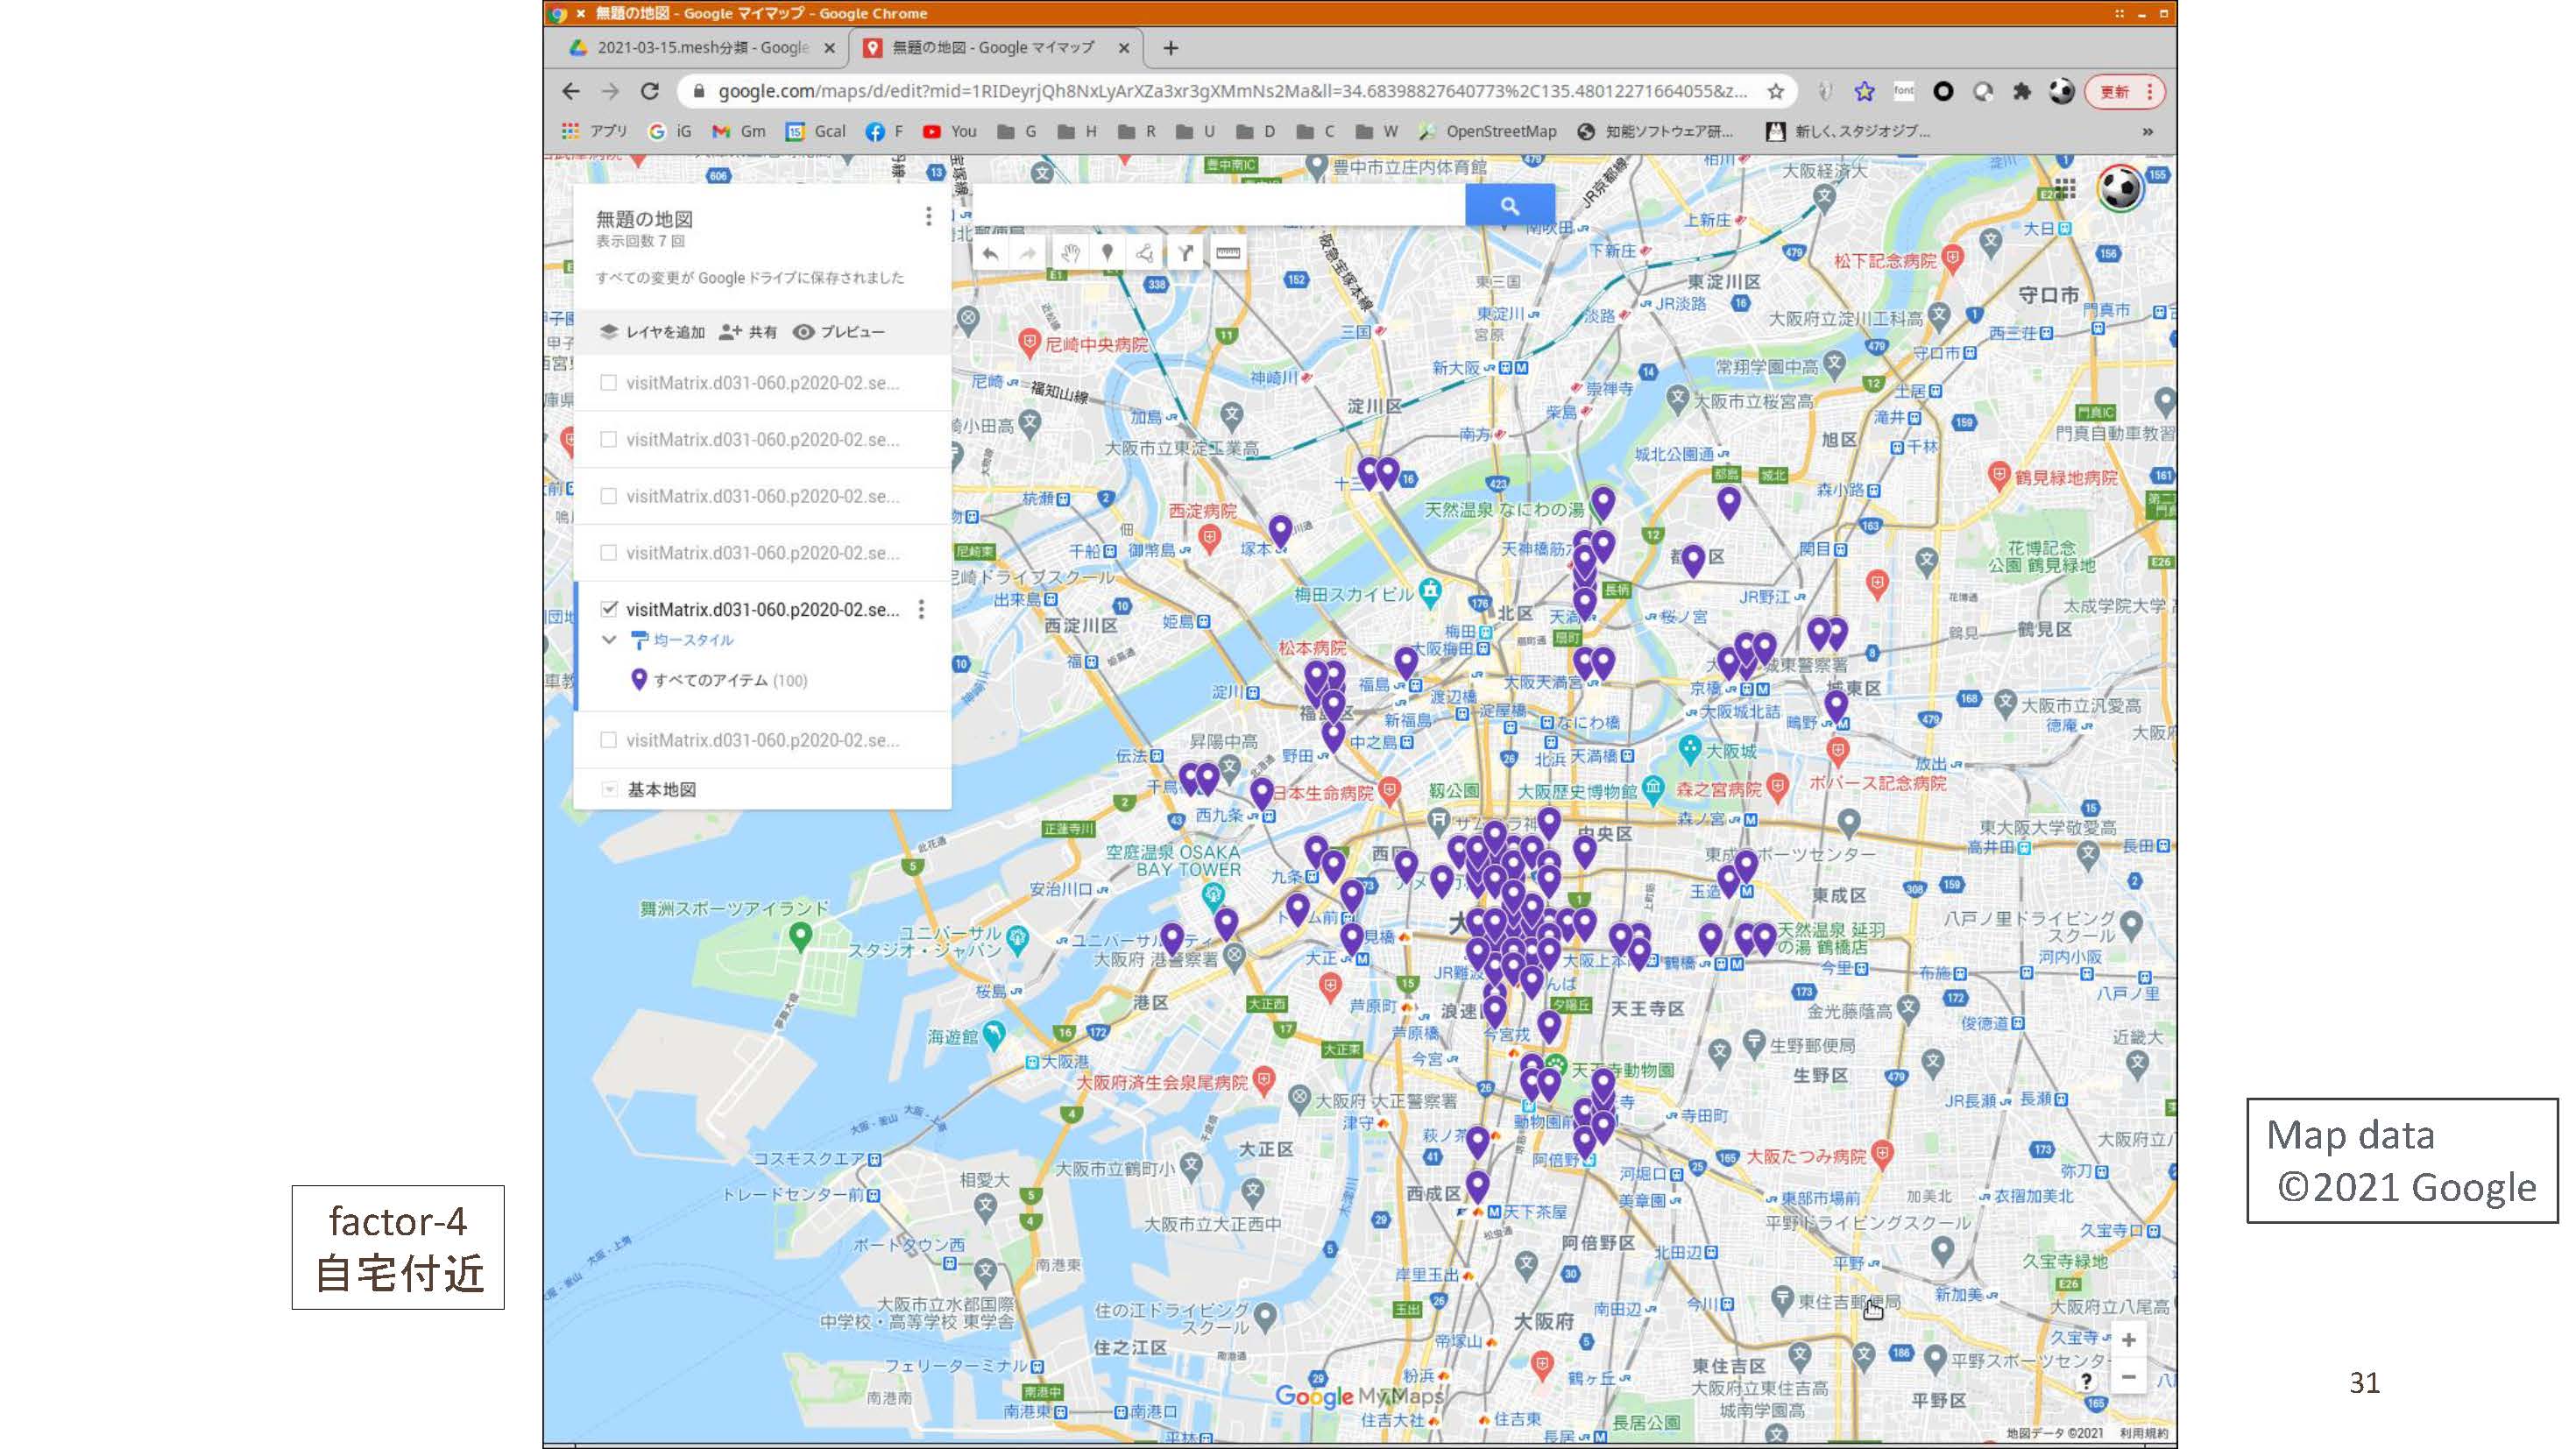Select the add directions tool
The height and width of the screenshot is (1449, 2576).
coord(1186,253)
